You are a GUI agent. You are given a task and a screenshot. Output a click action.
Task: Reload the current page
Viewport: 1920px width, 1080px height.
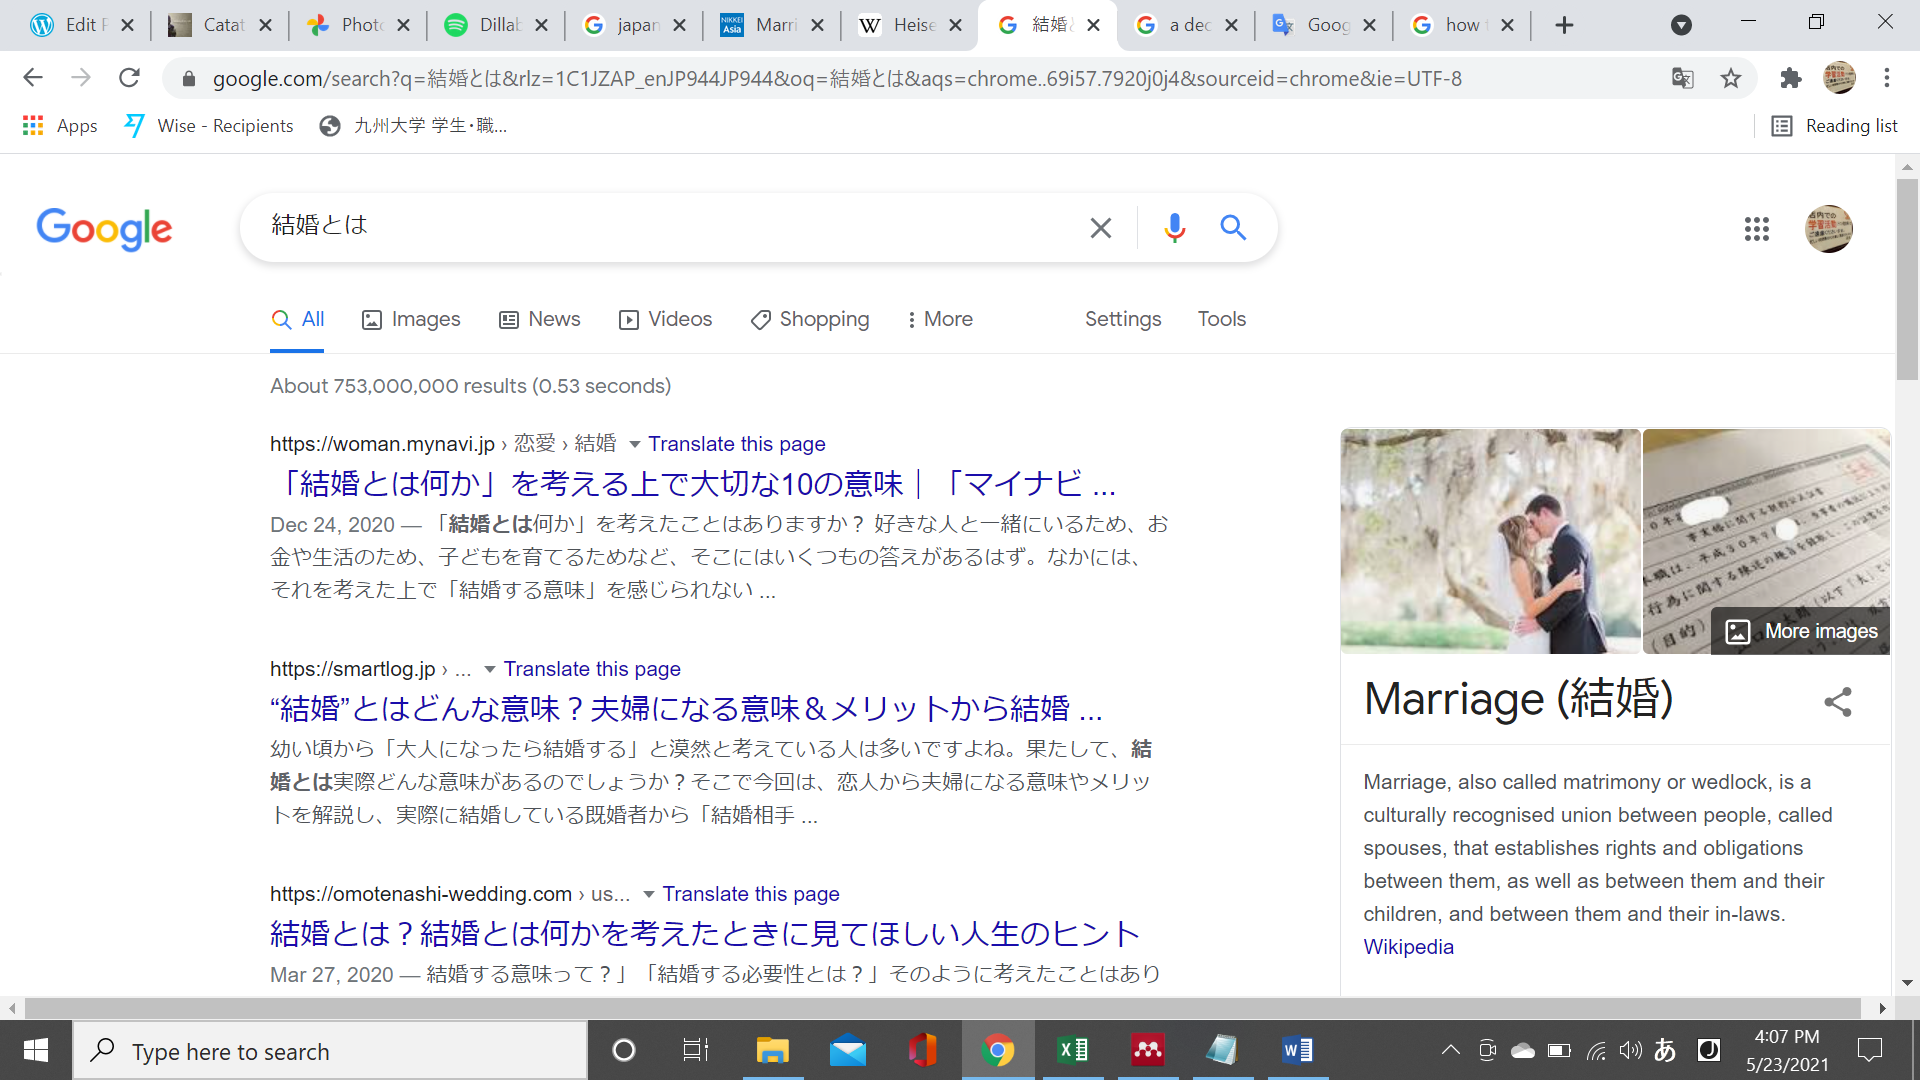pos(129,78)
